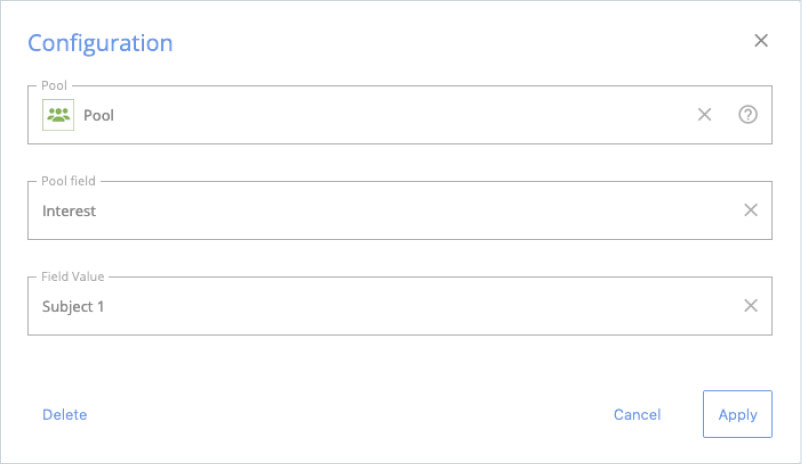
Task: Click the Configuration heading
Action: point(100,43)
